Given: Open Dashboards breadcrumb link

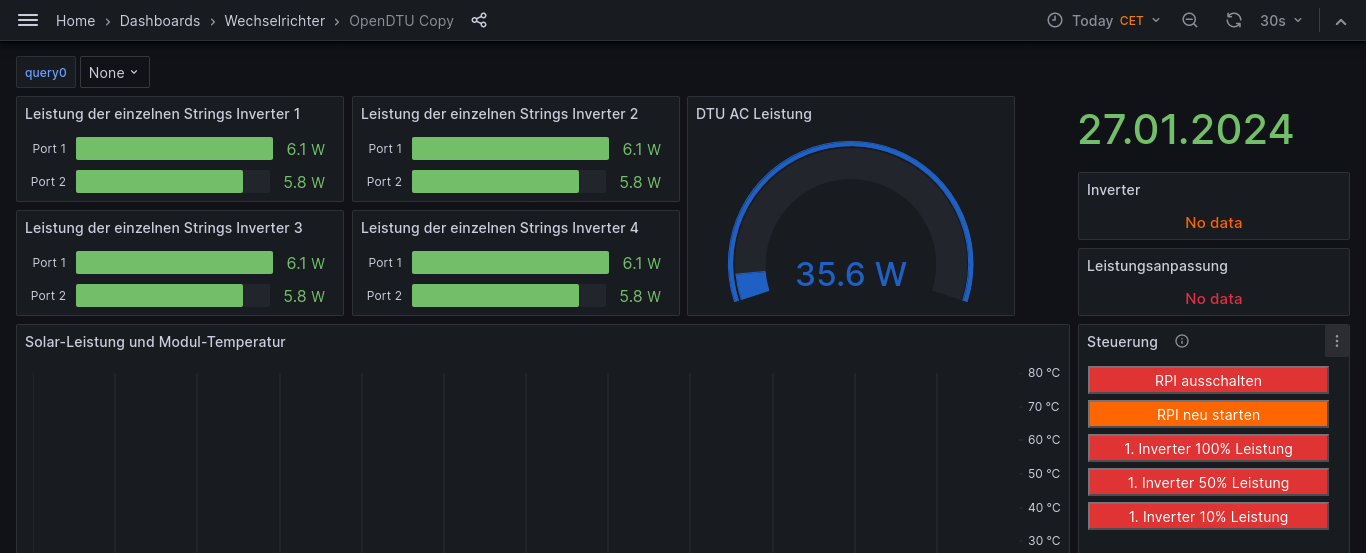Looking at the screenshot, I should point(160,21).
